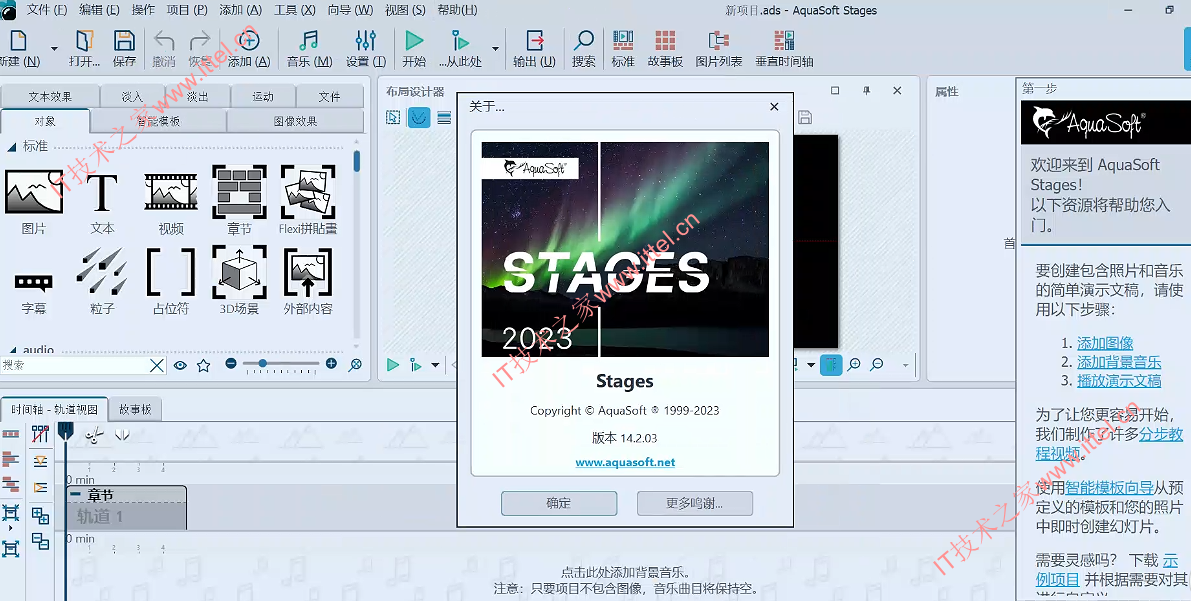Open the 帮助 (H) menu
The width and height of the screenshot is (1191, 601).
458,10
